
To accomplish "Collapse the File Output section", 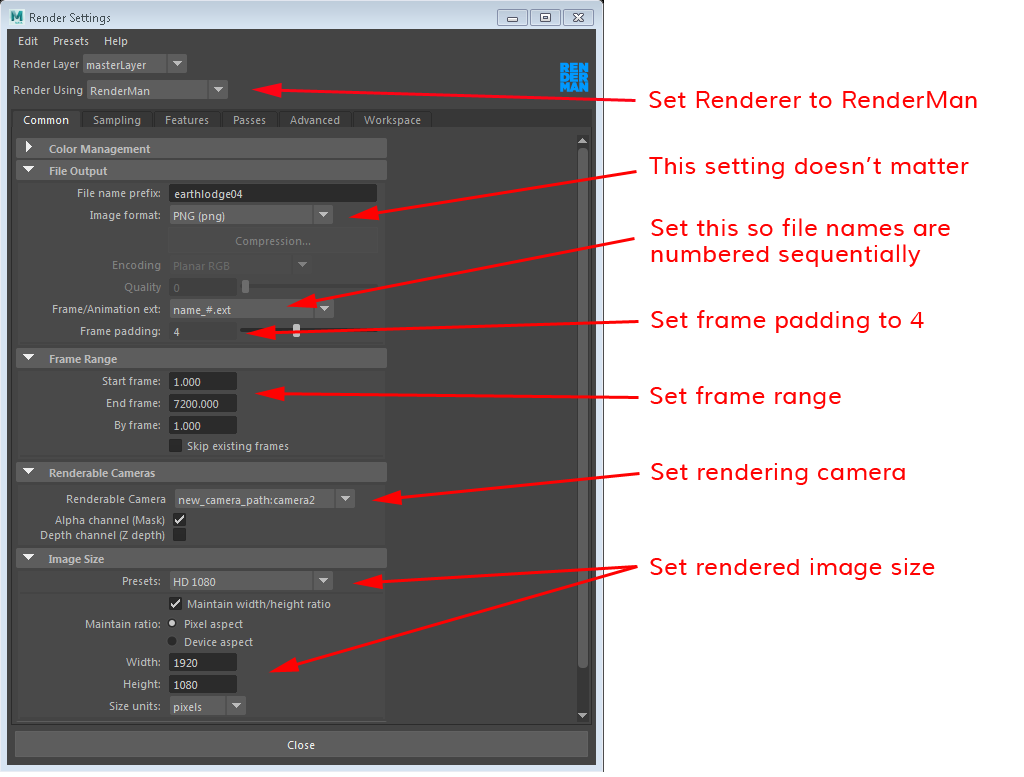I will (29, 171).
